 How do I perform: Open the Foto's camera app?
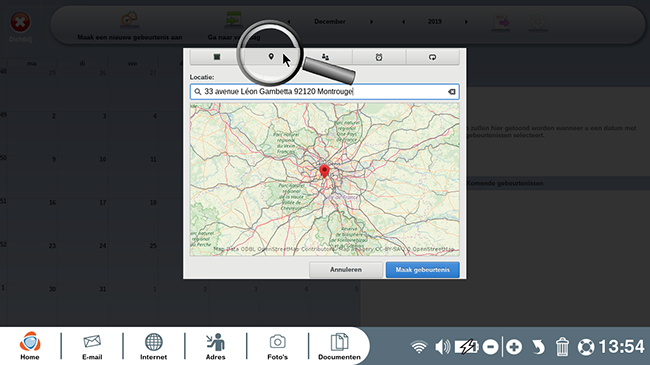click(277, 346)
